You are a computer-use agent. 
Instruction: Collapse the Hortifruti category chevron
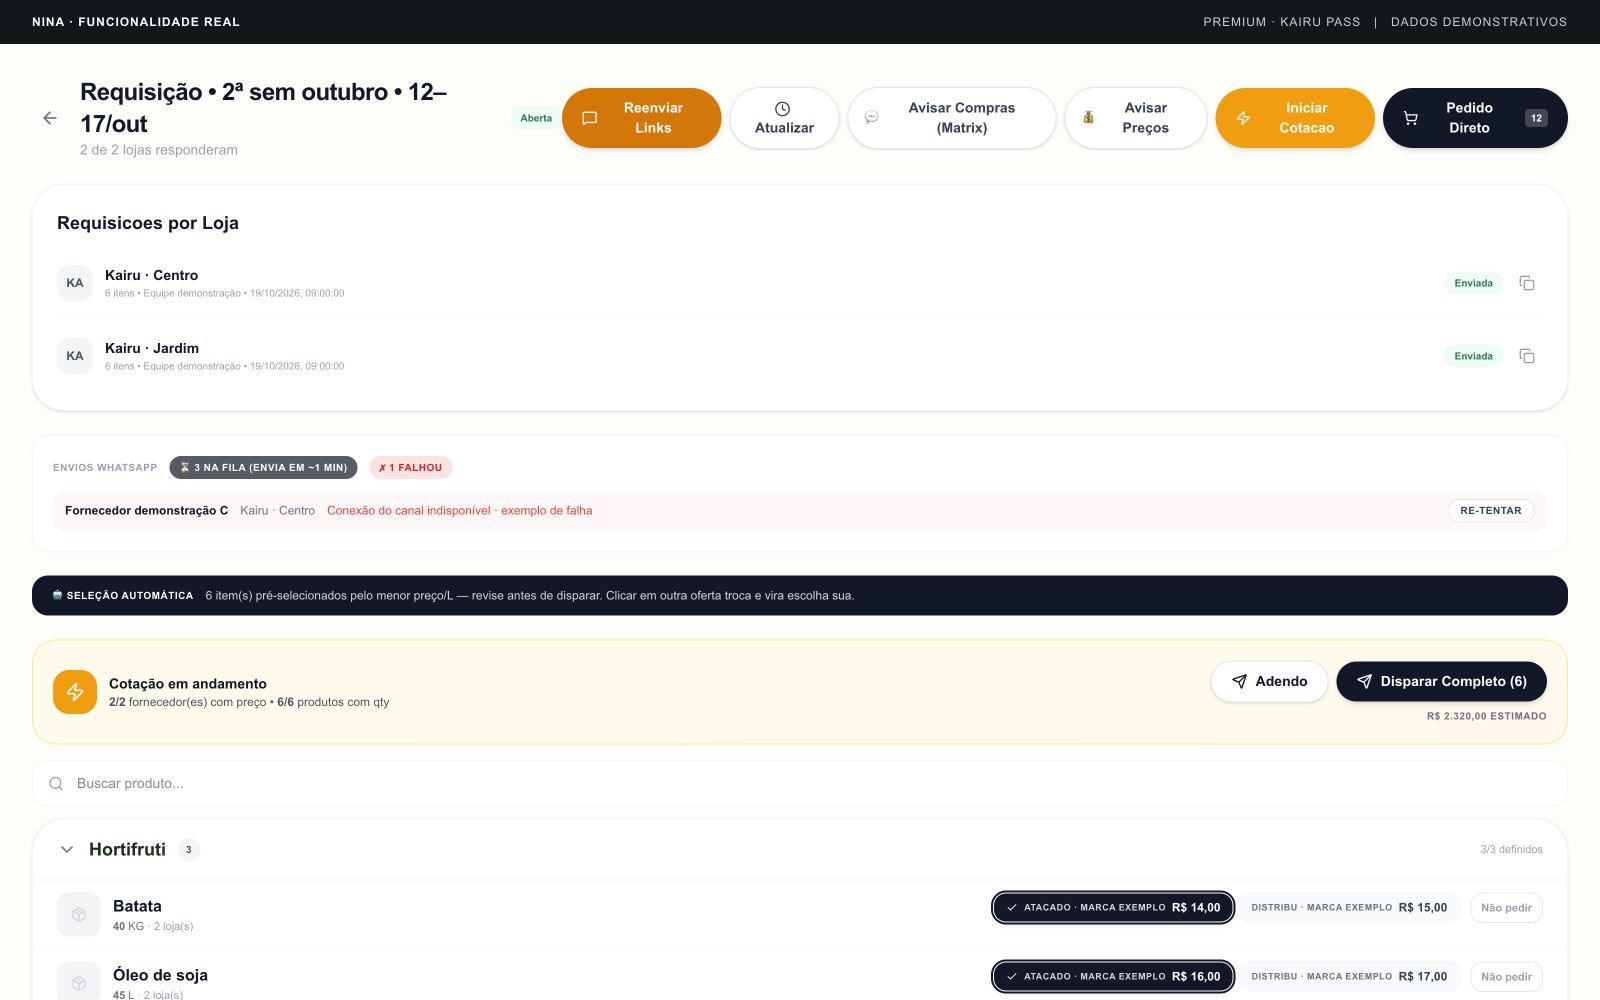point(67,849)
